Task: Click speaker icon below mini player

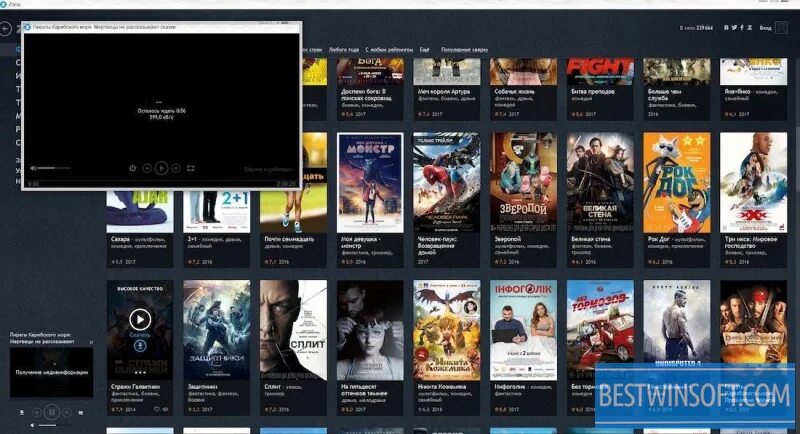Action: click(32, 425)
